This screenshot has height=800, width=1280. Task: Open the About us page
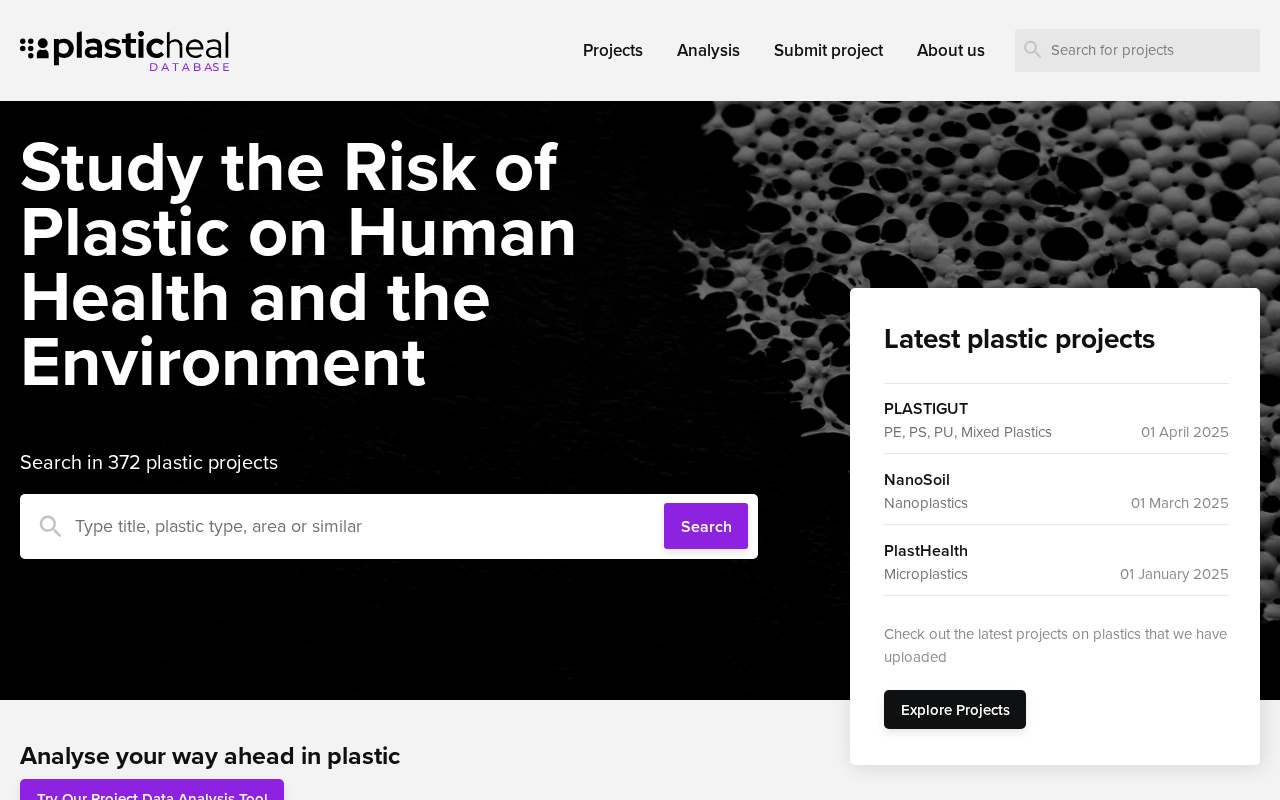tap(950, 50)
